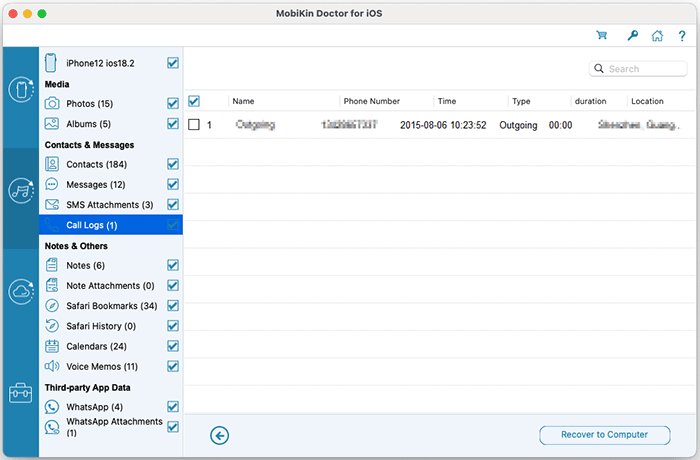Click Recover to Computer button
This screenshot has height=460, width=700.
(604, 435)
